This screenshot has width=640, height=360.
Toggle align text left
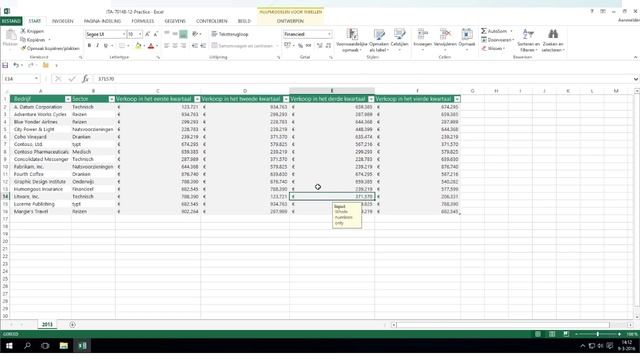point(167,46)
